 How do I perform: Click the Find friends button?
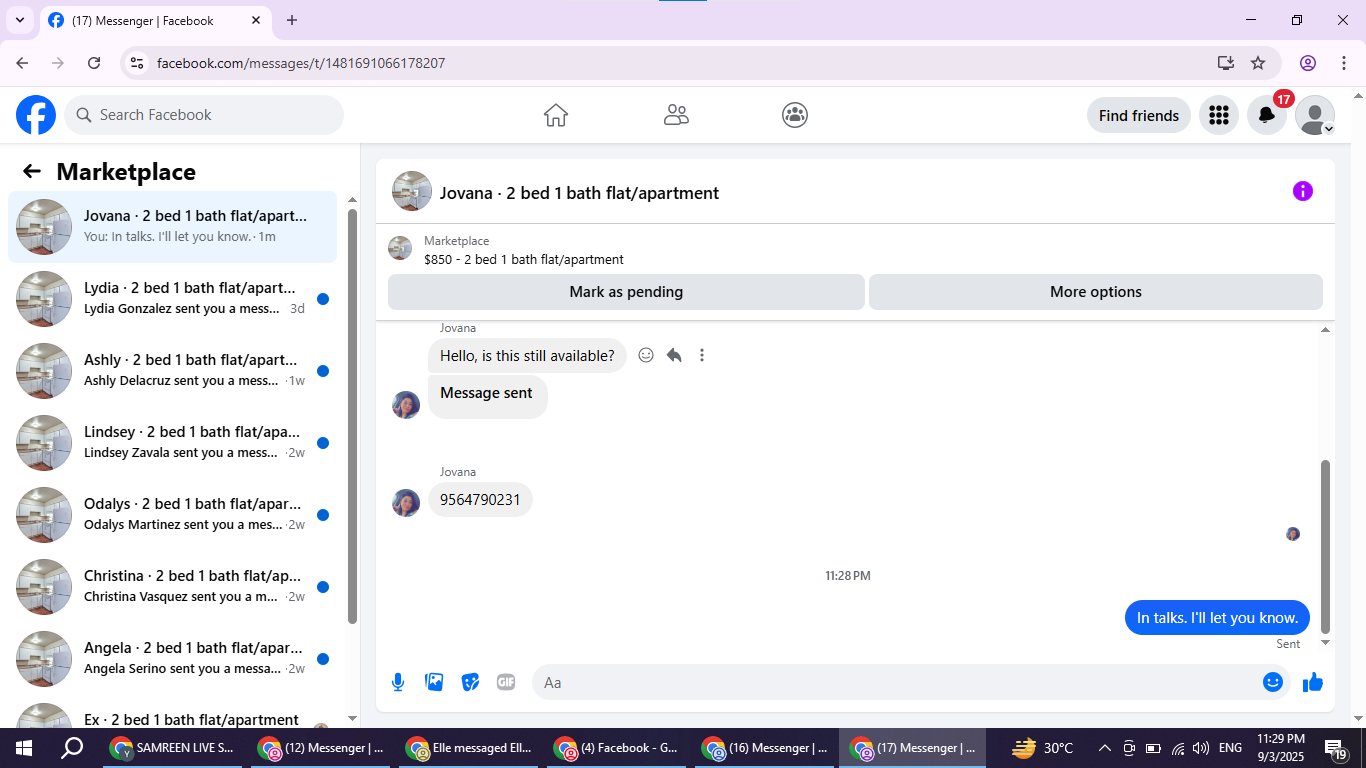[x=1139, y=115]
